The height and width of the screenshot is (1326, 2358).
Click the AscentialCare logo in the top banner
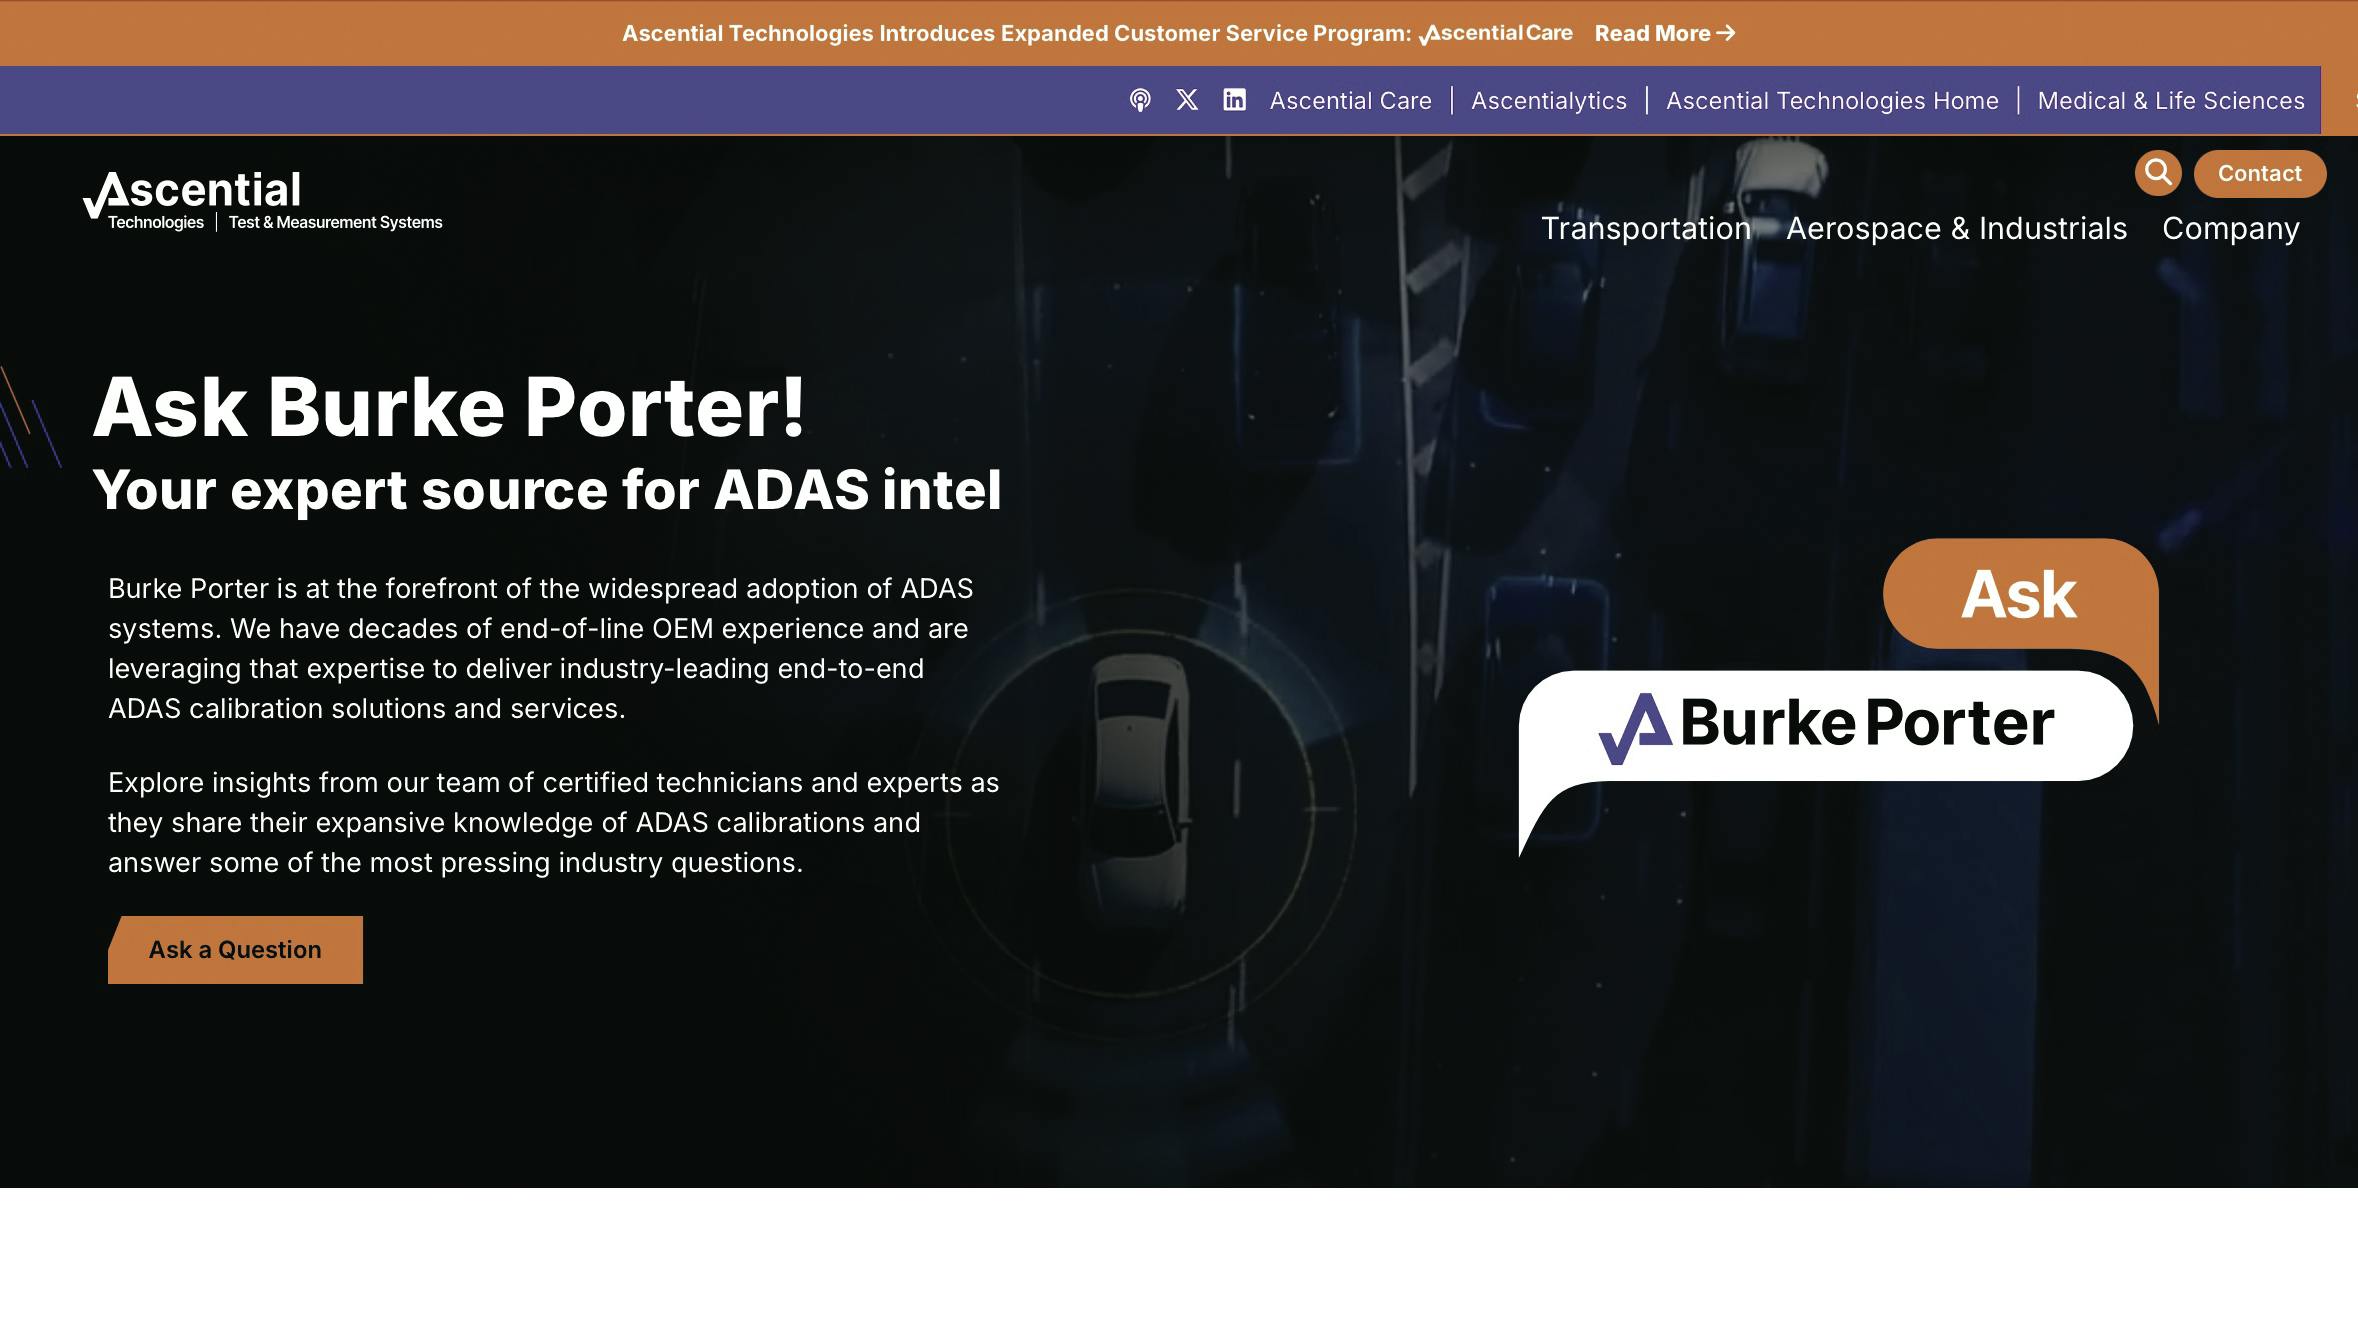[1495, 33]
